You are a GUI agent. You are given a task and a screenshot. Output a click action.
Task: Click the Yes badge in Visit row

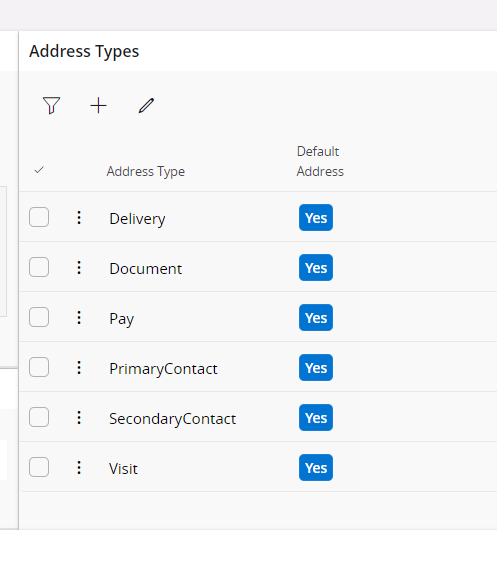(x=316, y=468)
